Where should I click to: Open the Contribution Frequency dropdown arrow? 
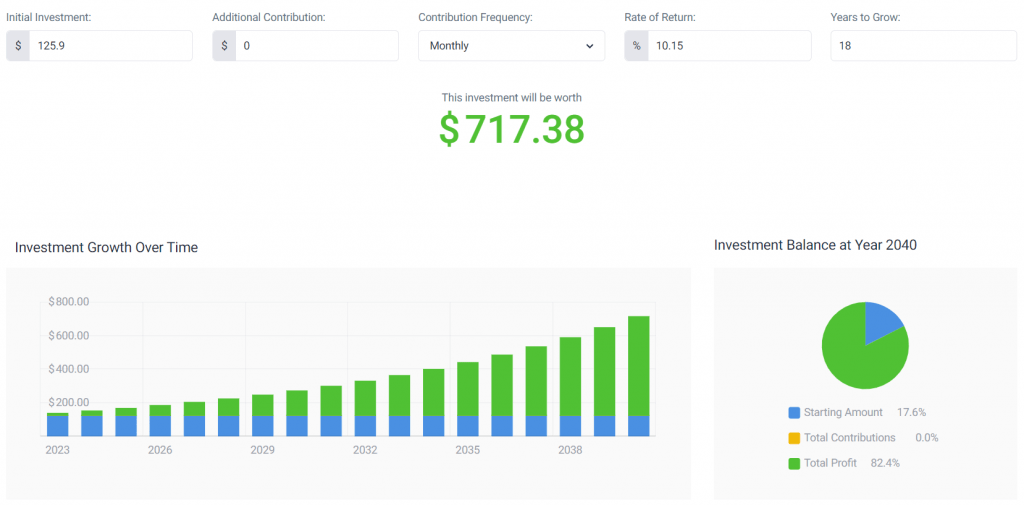[x=589, y=46]
